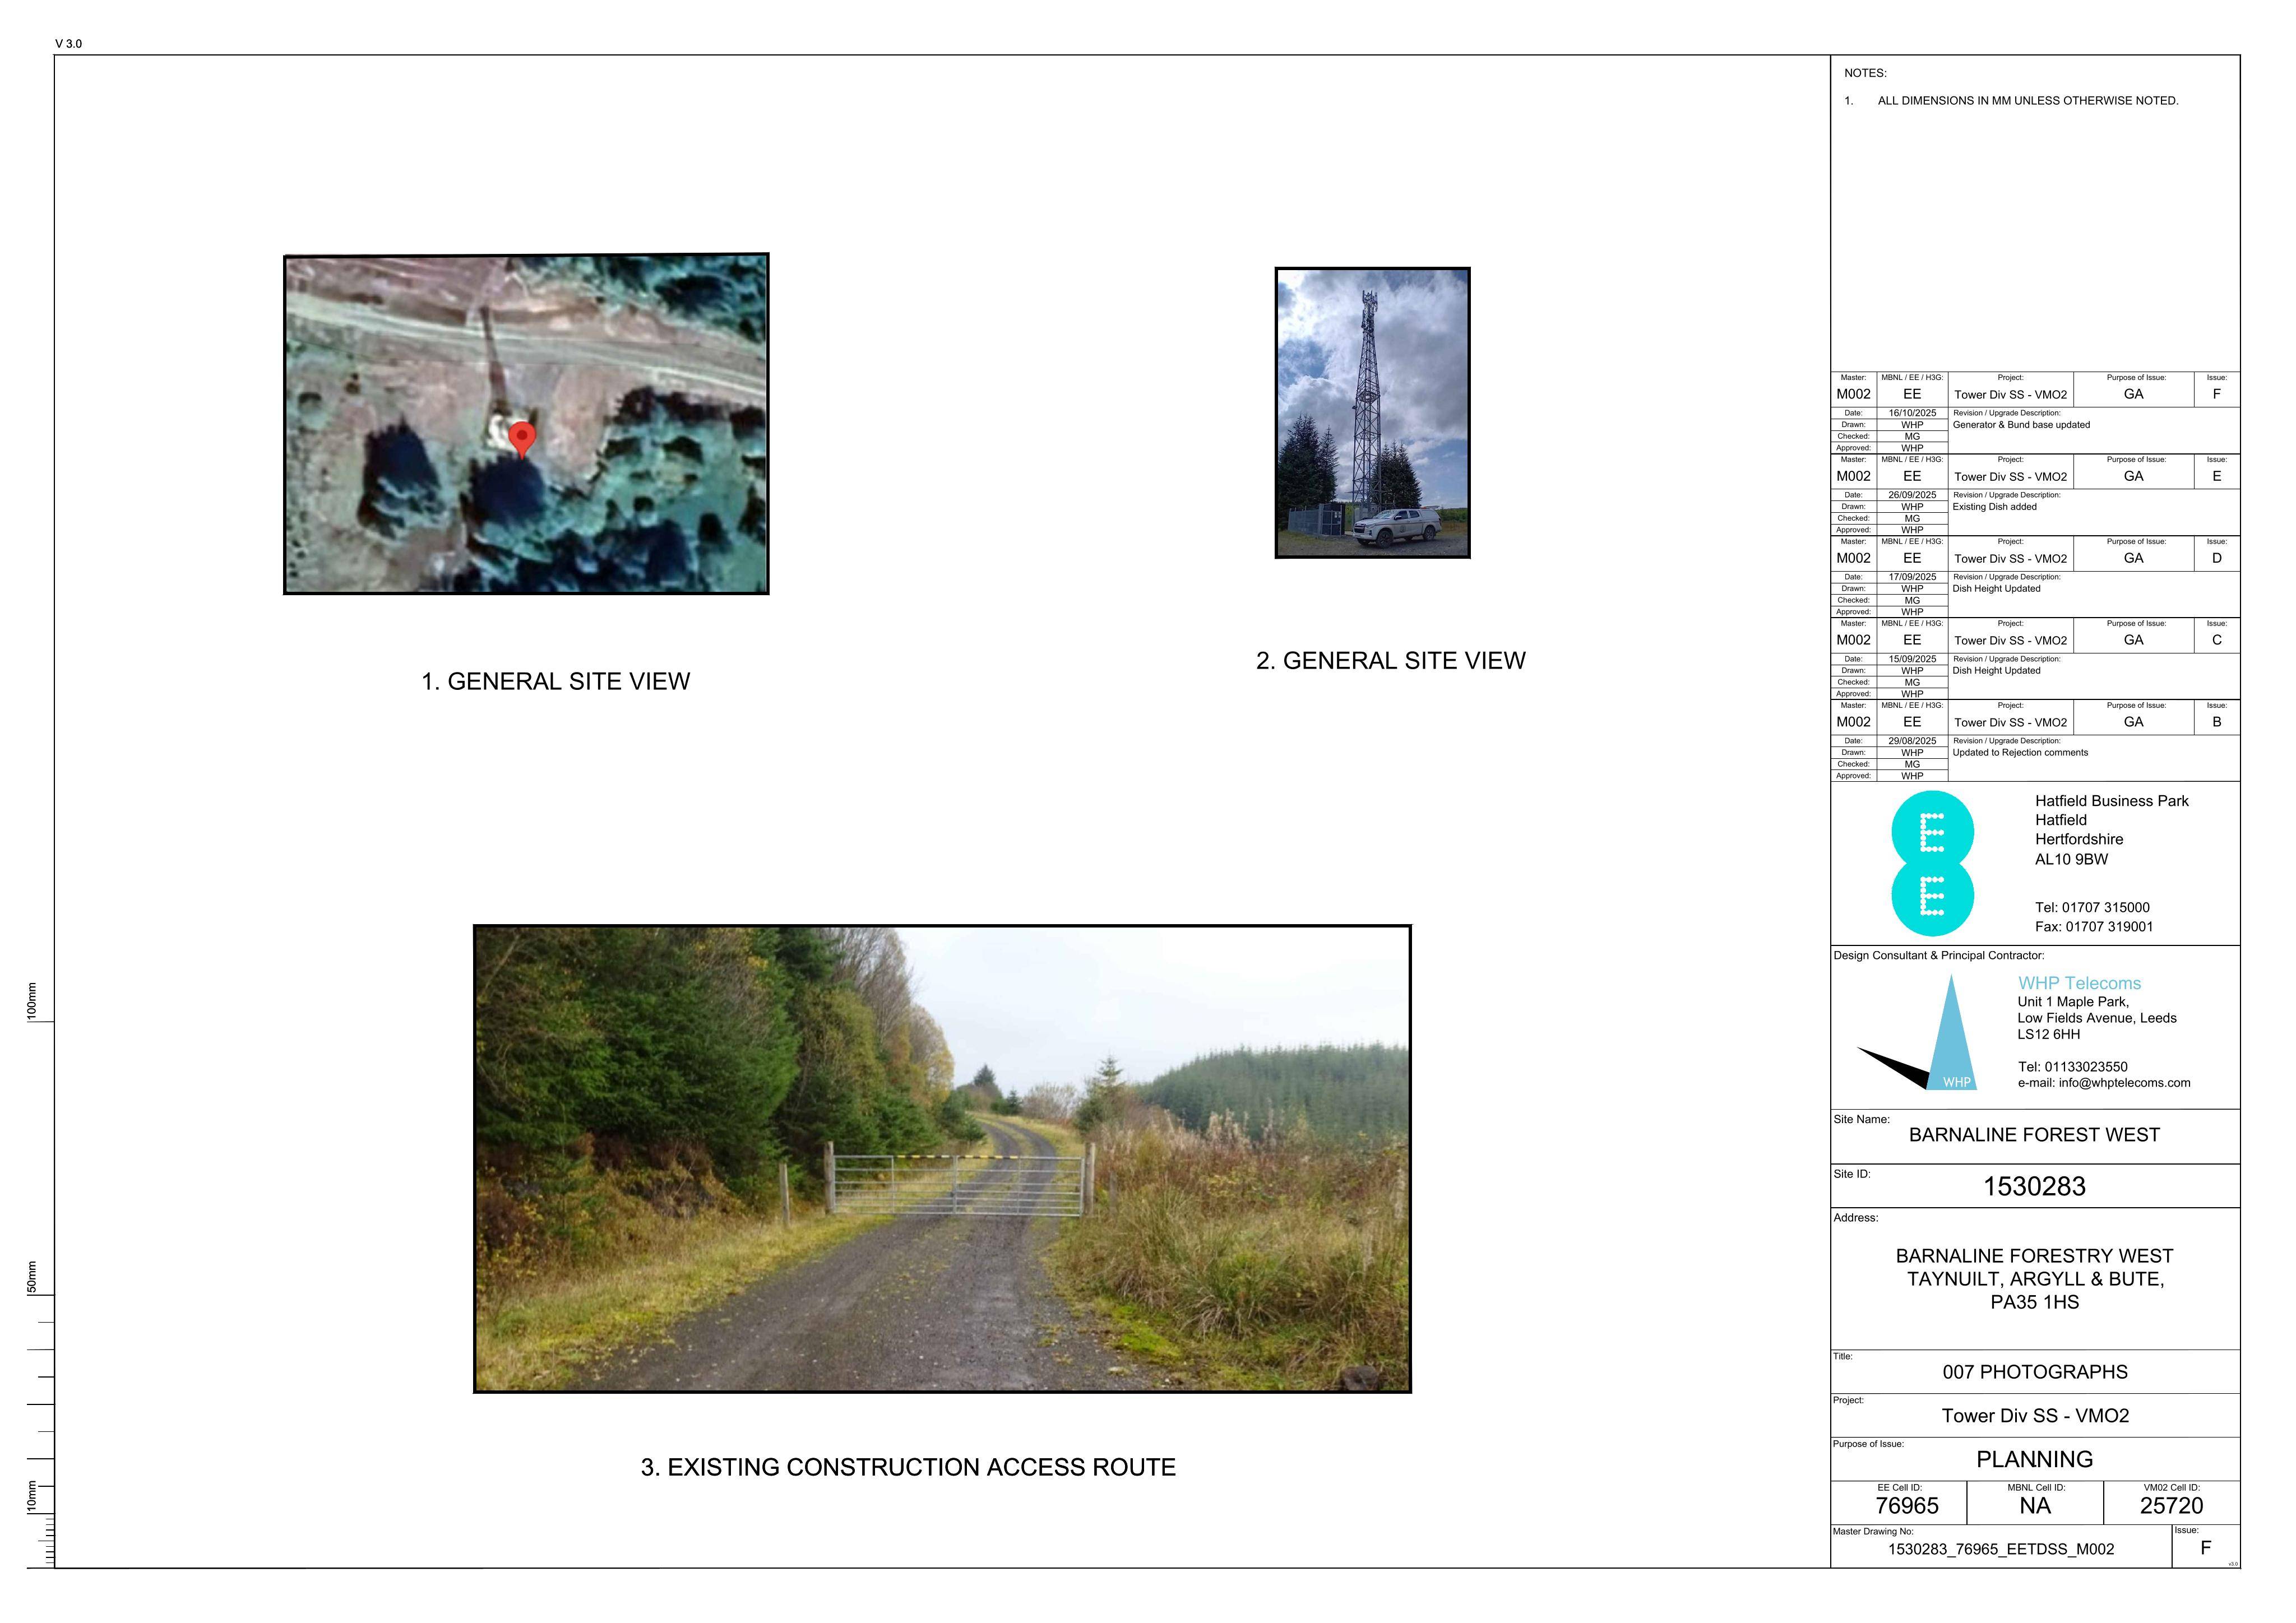The width and height of the screenshot is (2296, 1623).
Task: Click site name 'BARNALINE FOREST WEST'
Action: point(2034,1135)
